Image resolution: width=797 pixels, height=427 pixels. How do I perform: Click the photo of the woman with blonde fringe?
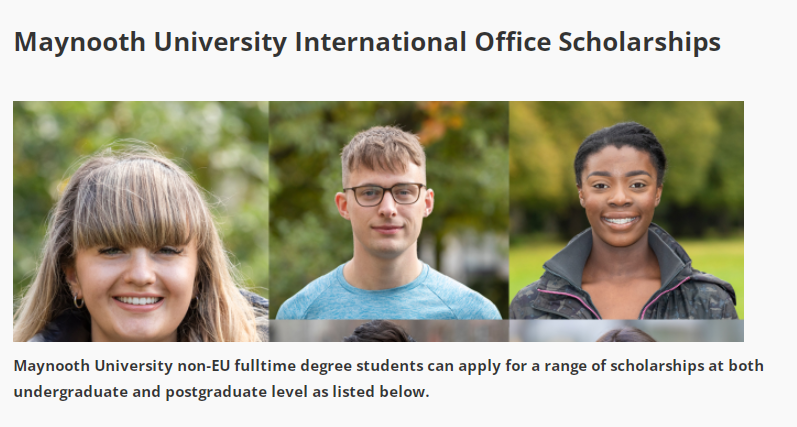pyautogui.click(x=141, y=221)
